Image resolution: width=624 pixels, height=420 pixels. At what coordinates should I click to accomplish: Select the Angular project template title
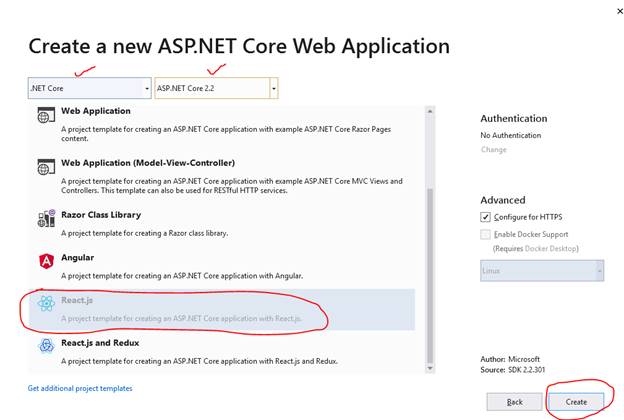[x=78, y=258]
